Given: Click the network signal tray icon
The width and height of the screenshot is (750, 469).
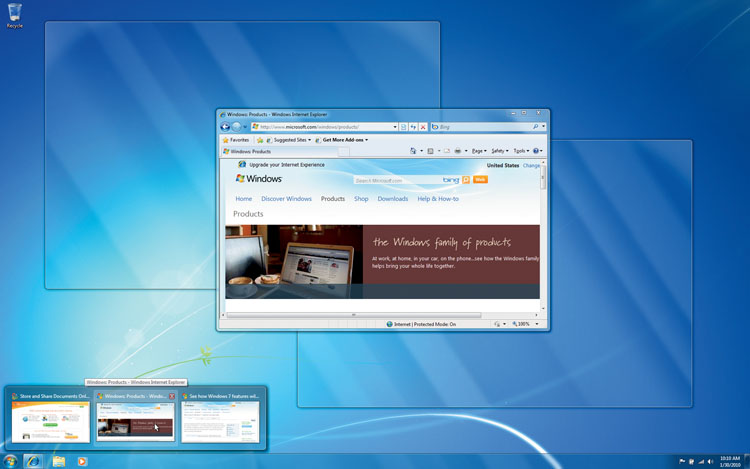Looking at the screenshot, I should (x=701, y=461).
